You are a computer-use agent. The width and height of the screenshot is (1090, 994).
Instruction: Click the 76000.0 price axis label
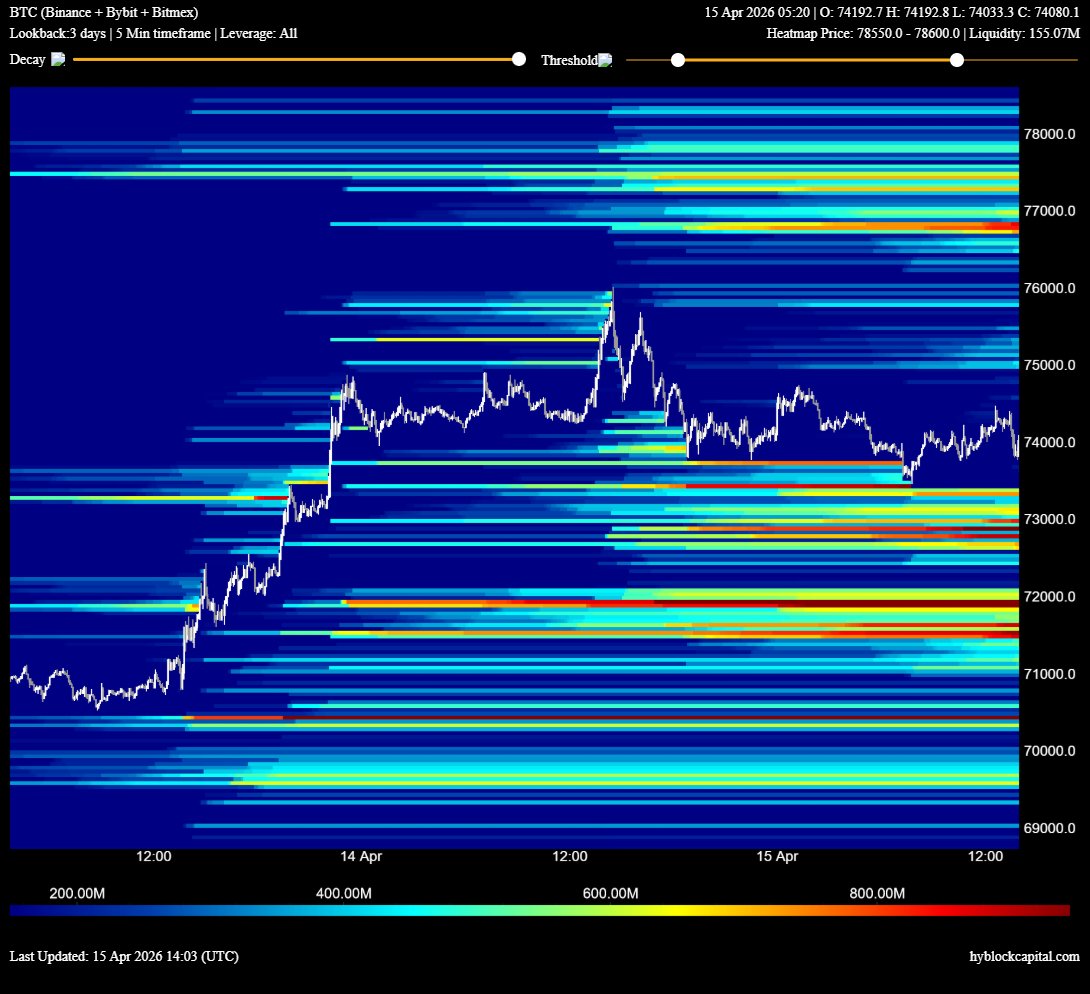(x=1049, y=288)
